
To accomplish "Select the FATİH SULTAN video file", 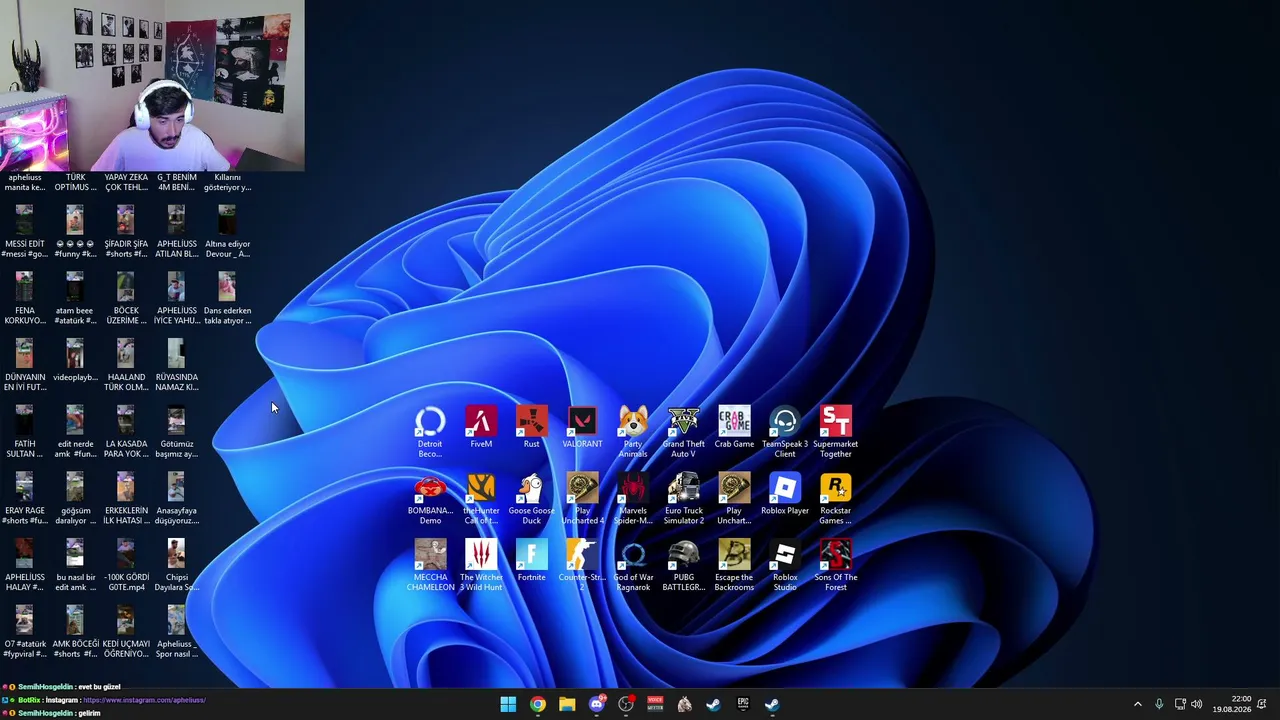I will (x=25, y=433).
